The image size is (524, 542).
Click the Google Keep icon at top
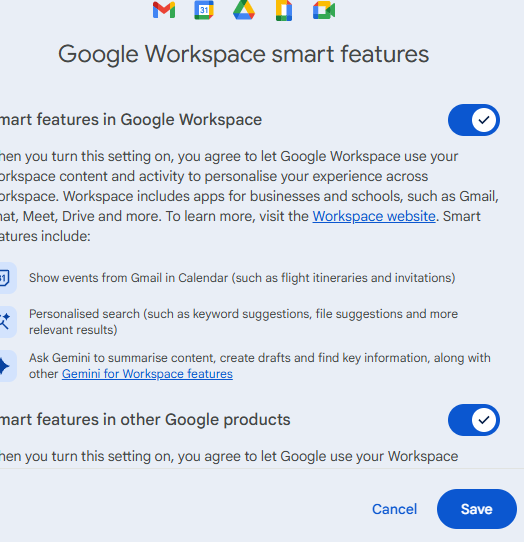[284, 10]
